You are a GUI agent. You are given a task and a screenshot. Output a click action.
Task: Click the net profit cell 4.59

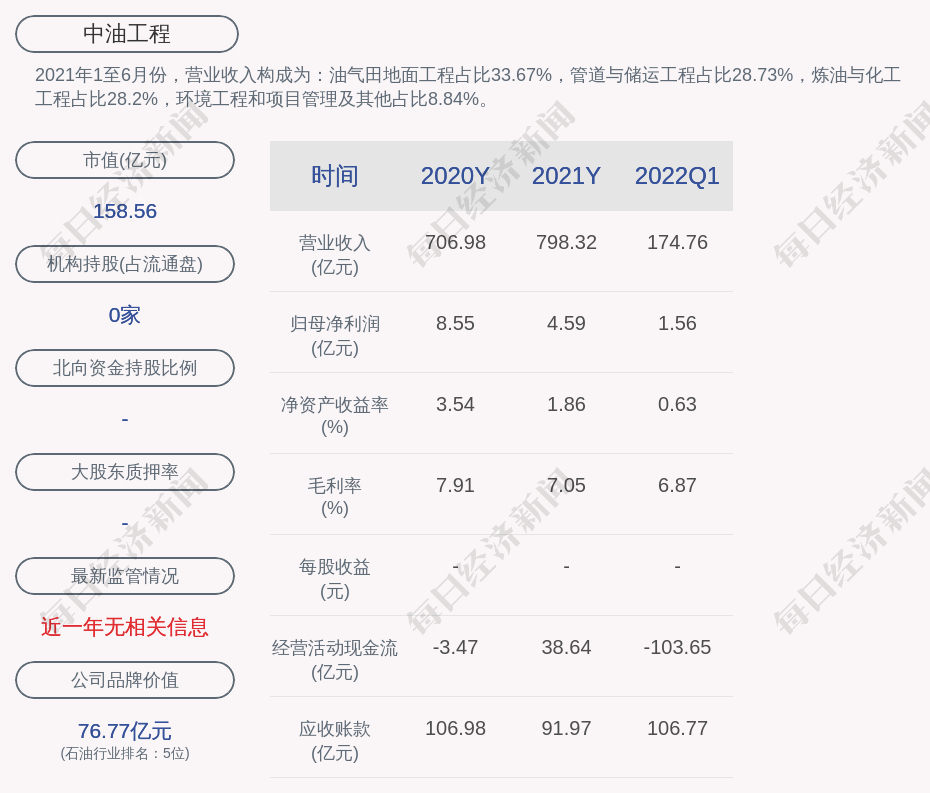coord(566,323)
